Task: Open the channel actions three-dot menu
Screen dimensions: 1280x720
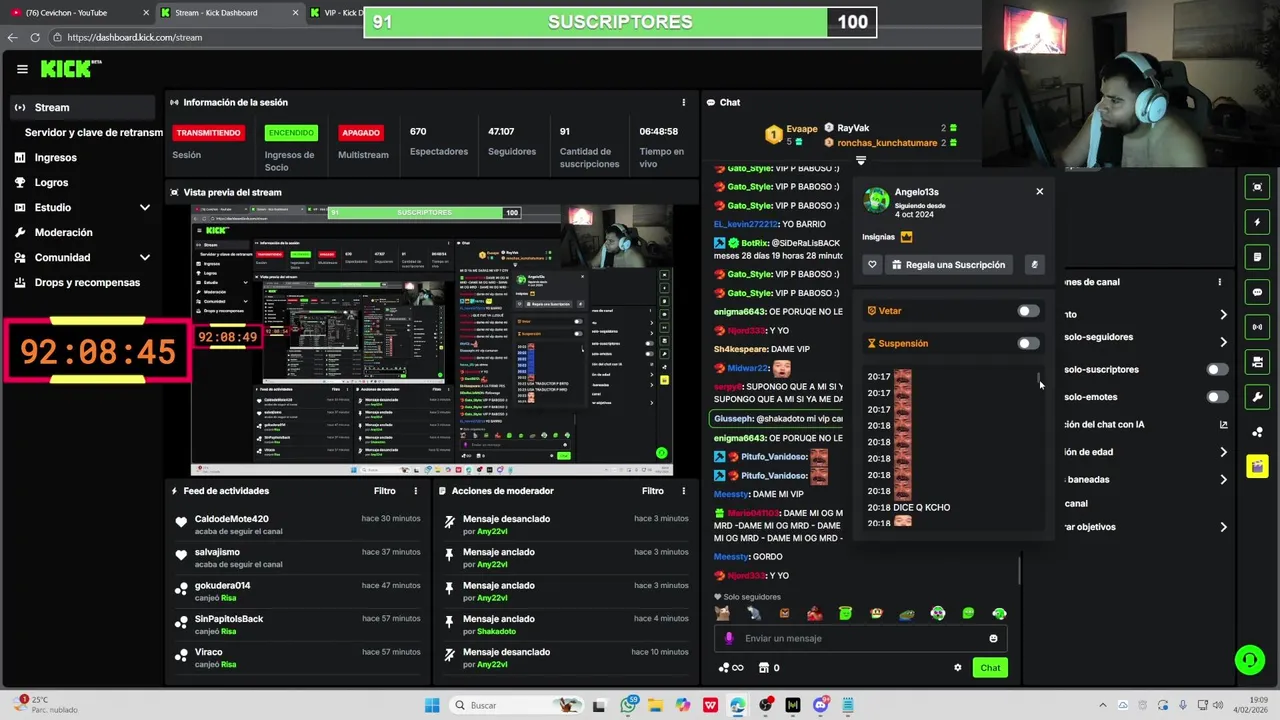Action: pyautogui.click(x=1220, y=282)
